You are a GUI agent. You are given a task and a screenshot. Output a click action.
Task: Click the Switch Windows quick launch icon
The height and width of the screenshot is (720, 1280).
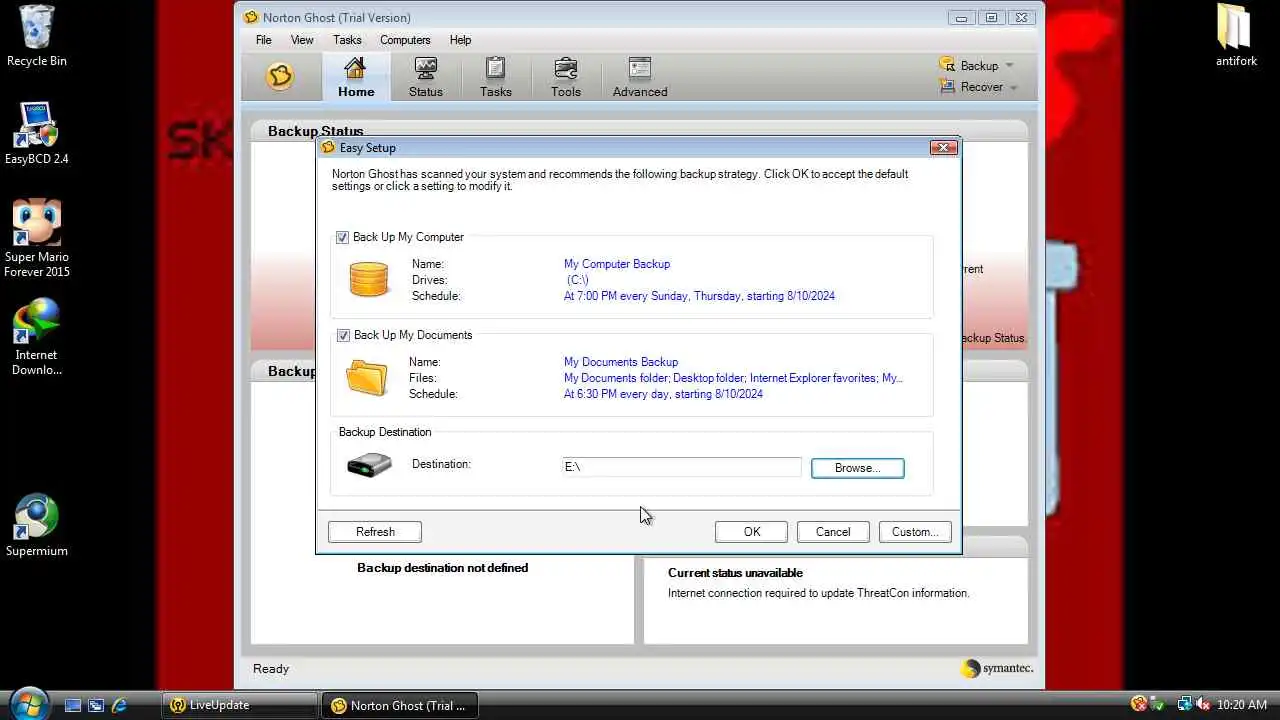tap(96, 705)
